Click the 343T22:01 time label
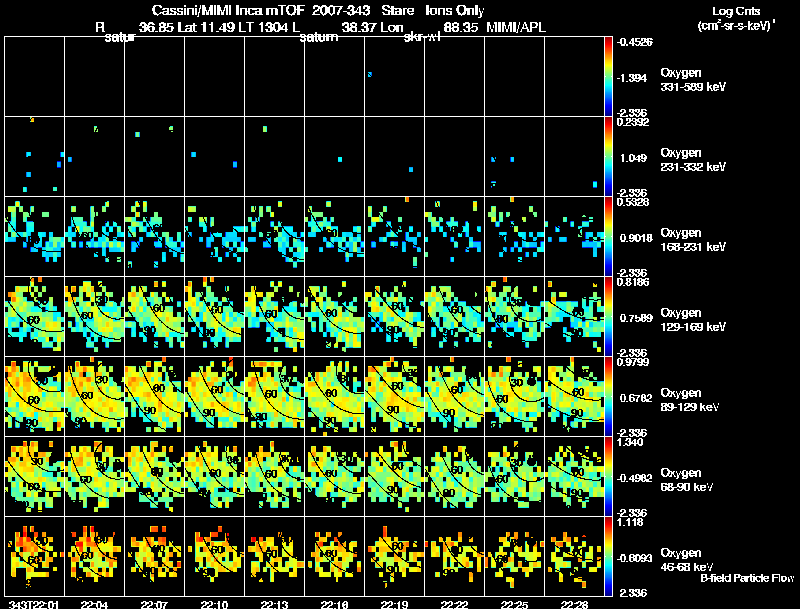The height and width of the screenshot is (609, 800). (34, 604)
